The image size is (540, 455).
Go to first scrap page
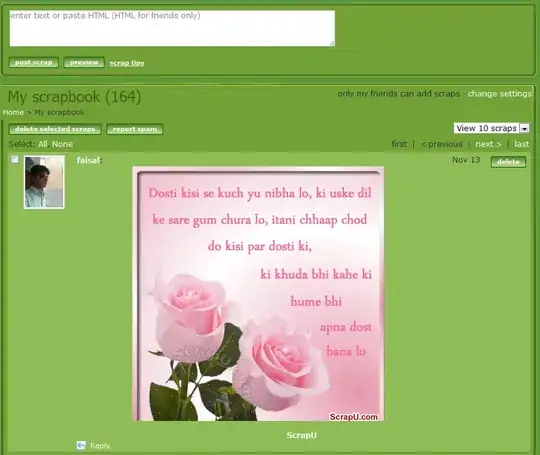pyautogui.click(x=399, y=144)
